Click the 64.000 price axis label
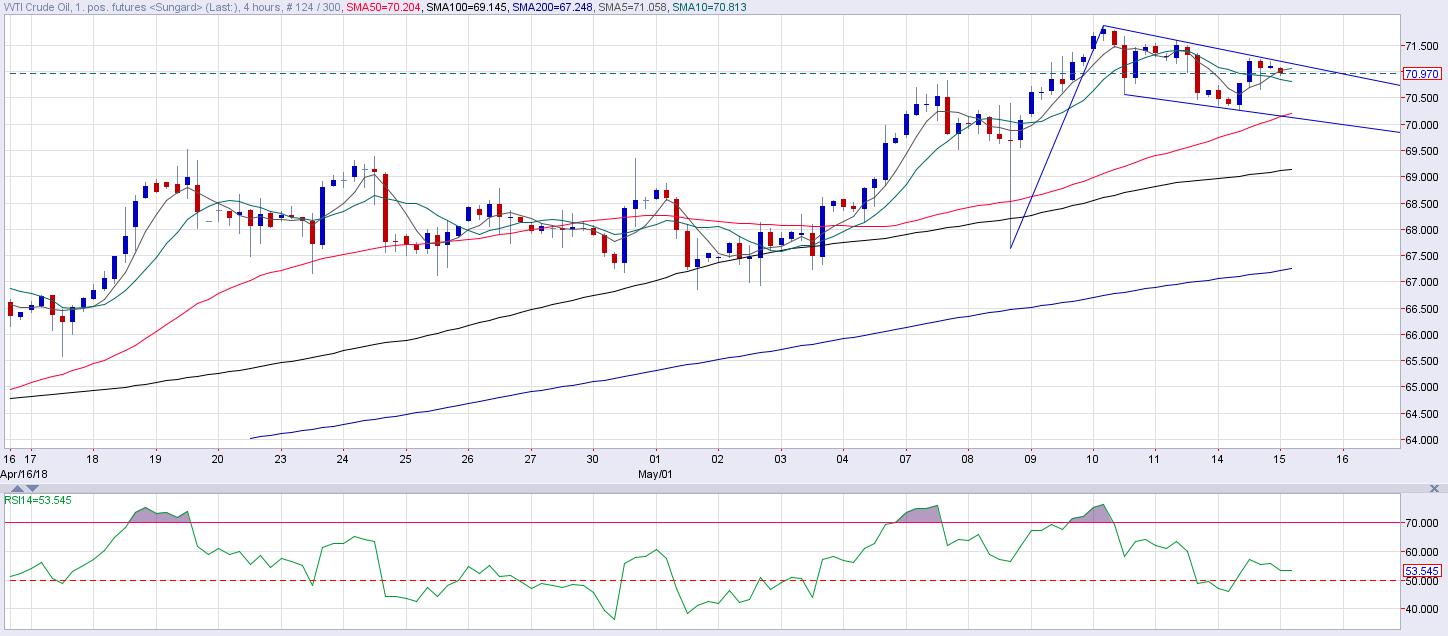 point(1424,440)
